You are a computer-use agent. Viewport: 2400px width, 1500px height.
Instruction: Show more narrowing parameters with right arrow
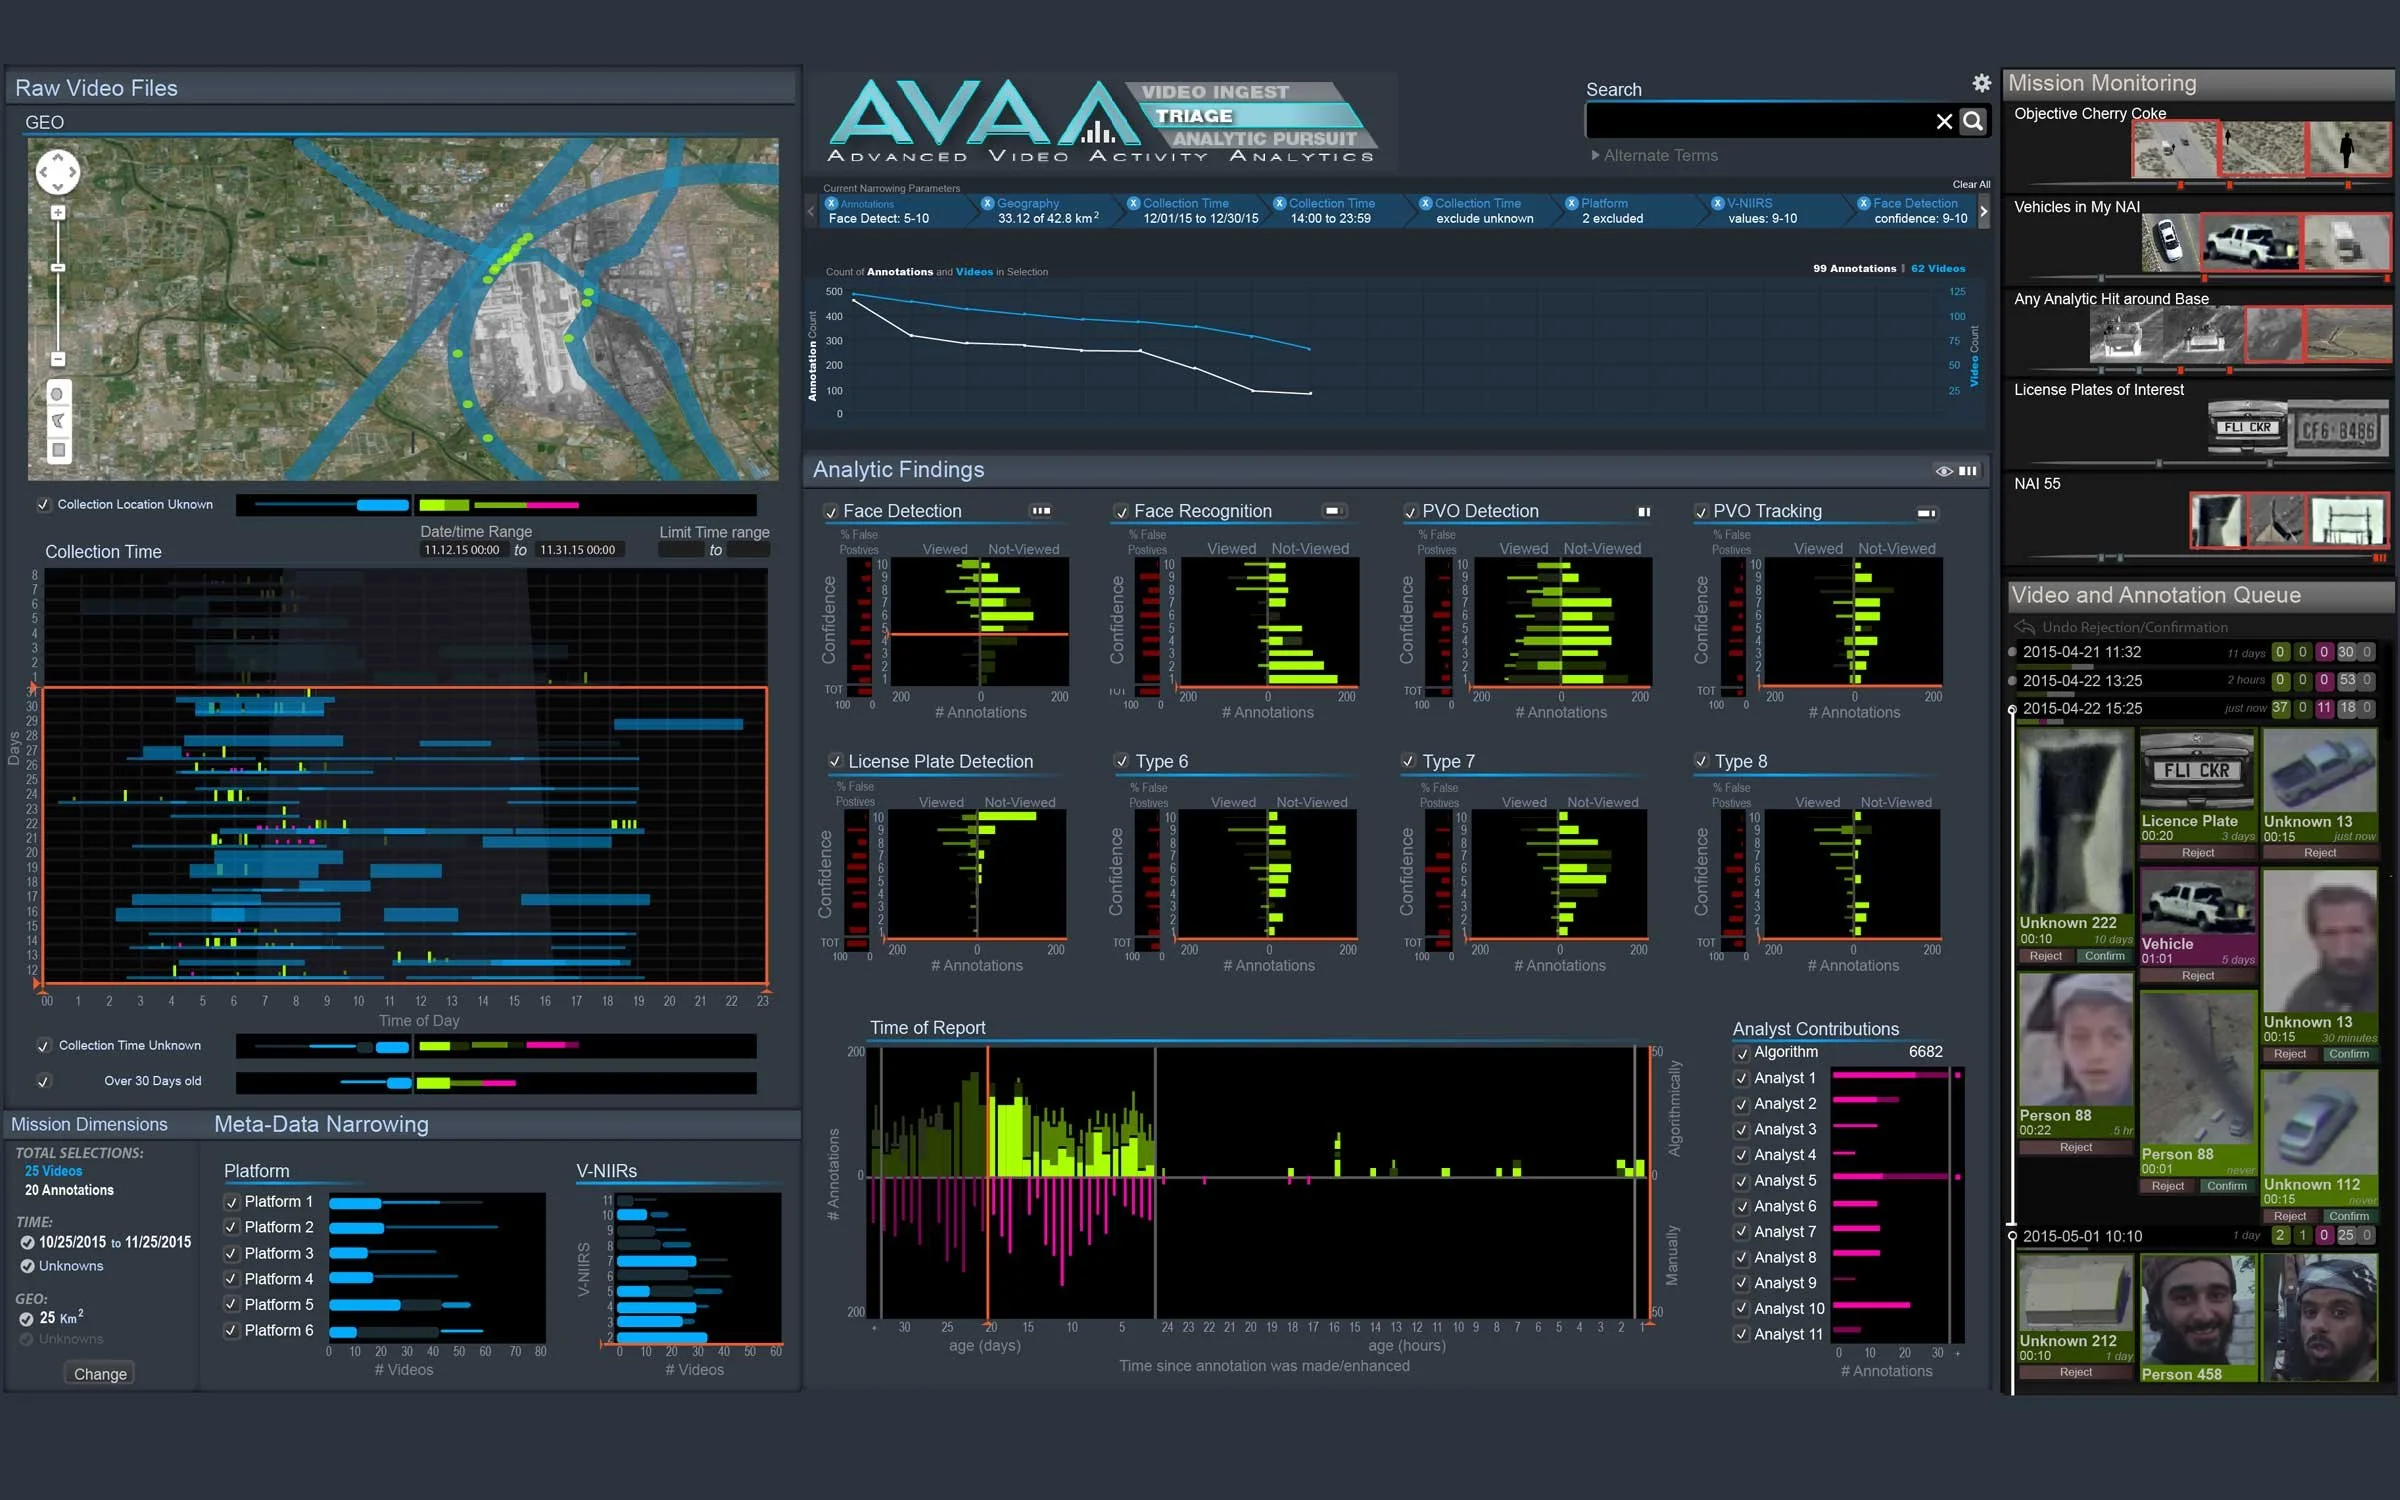[1984, 211]
